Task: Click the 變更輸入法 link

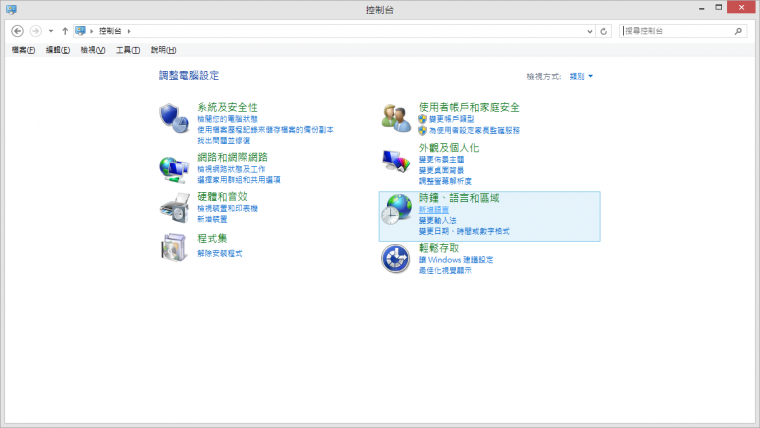Action: pos(438,220)
